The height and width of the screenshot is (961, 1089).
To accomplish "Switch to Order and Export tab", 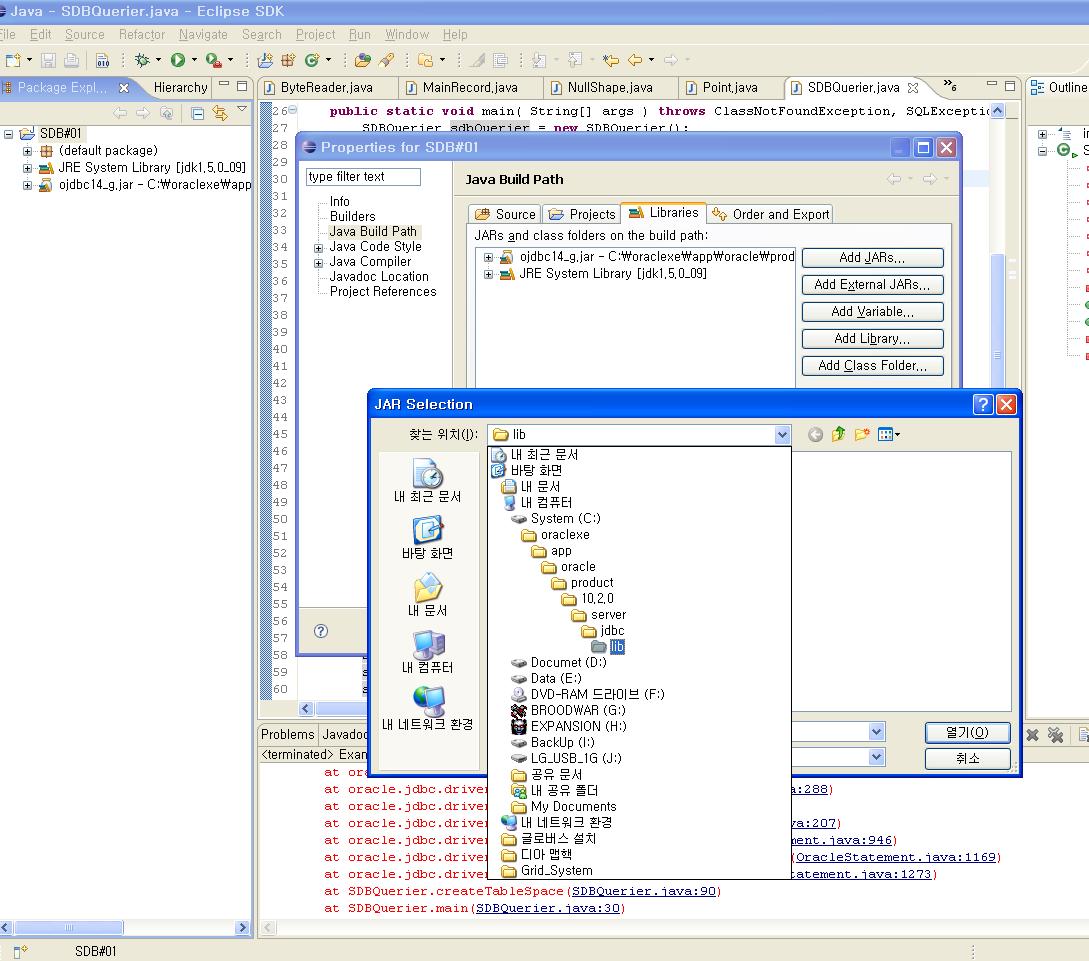I will 770,215.
